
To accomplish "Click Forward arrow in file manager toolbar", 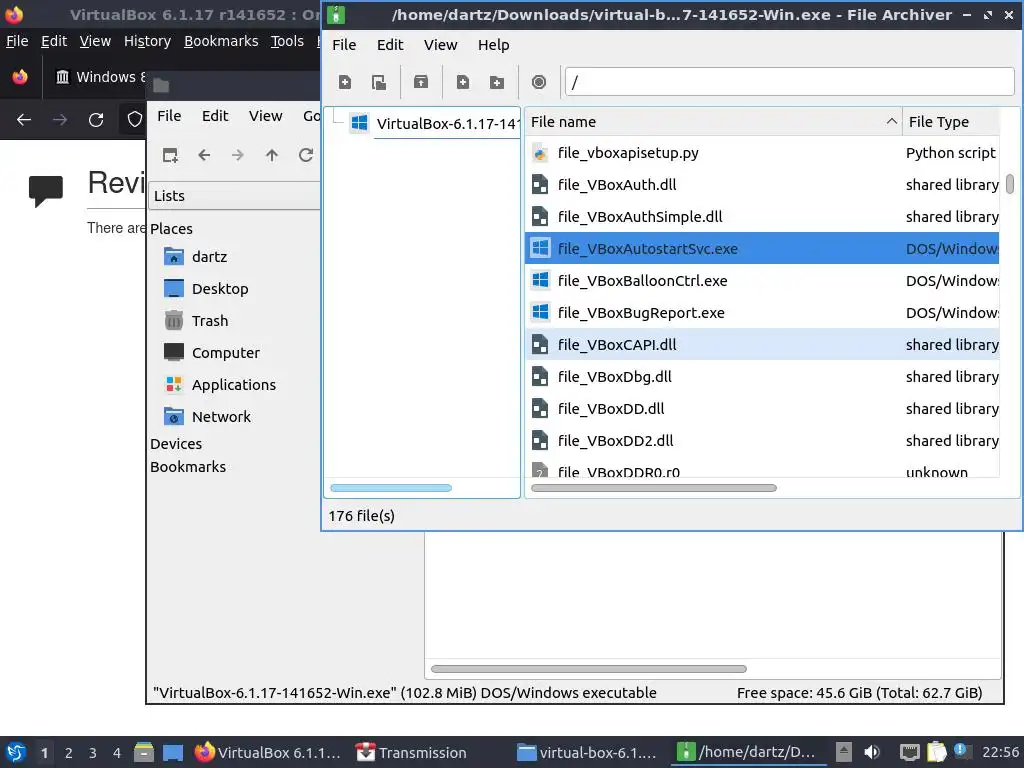I will click(238, 155).
